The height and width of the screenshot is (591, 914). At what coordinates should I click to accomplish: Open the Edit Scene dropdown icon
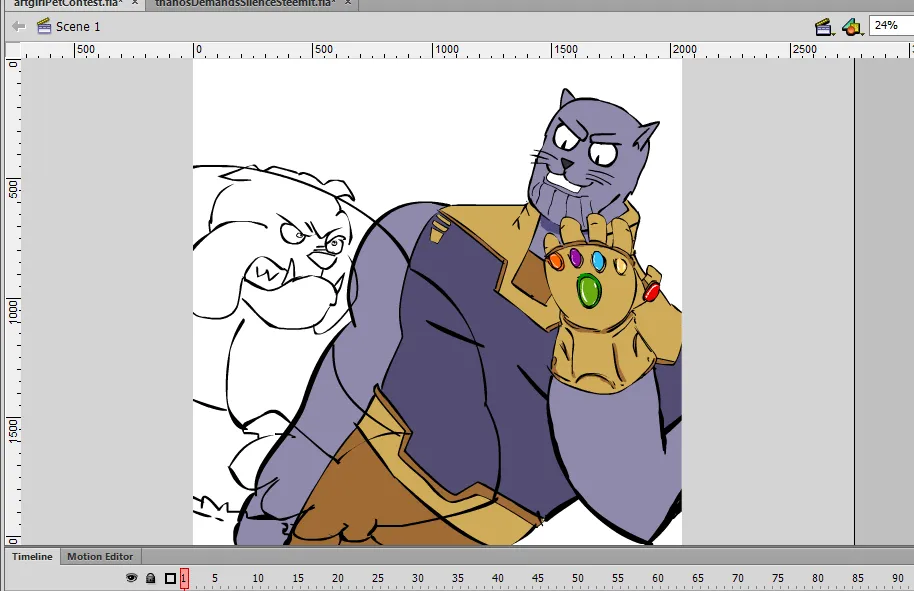click(824, 27)
